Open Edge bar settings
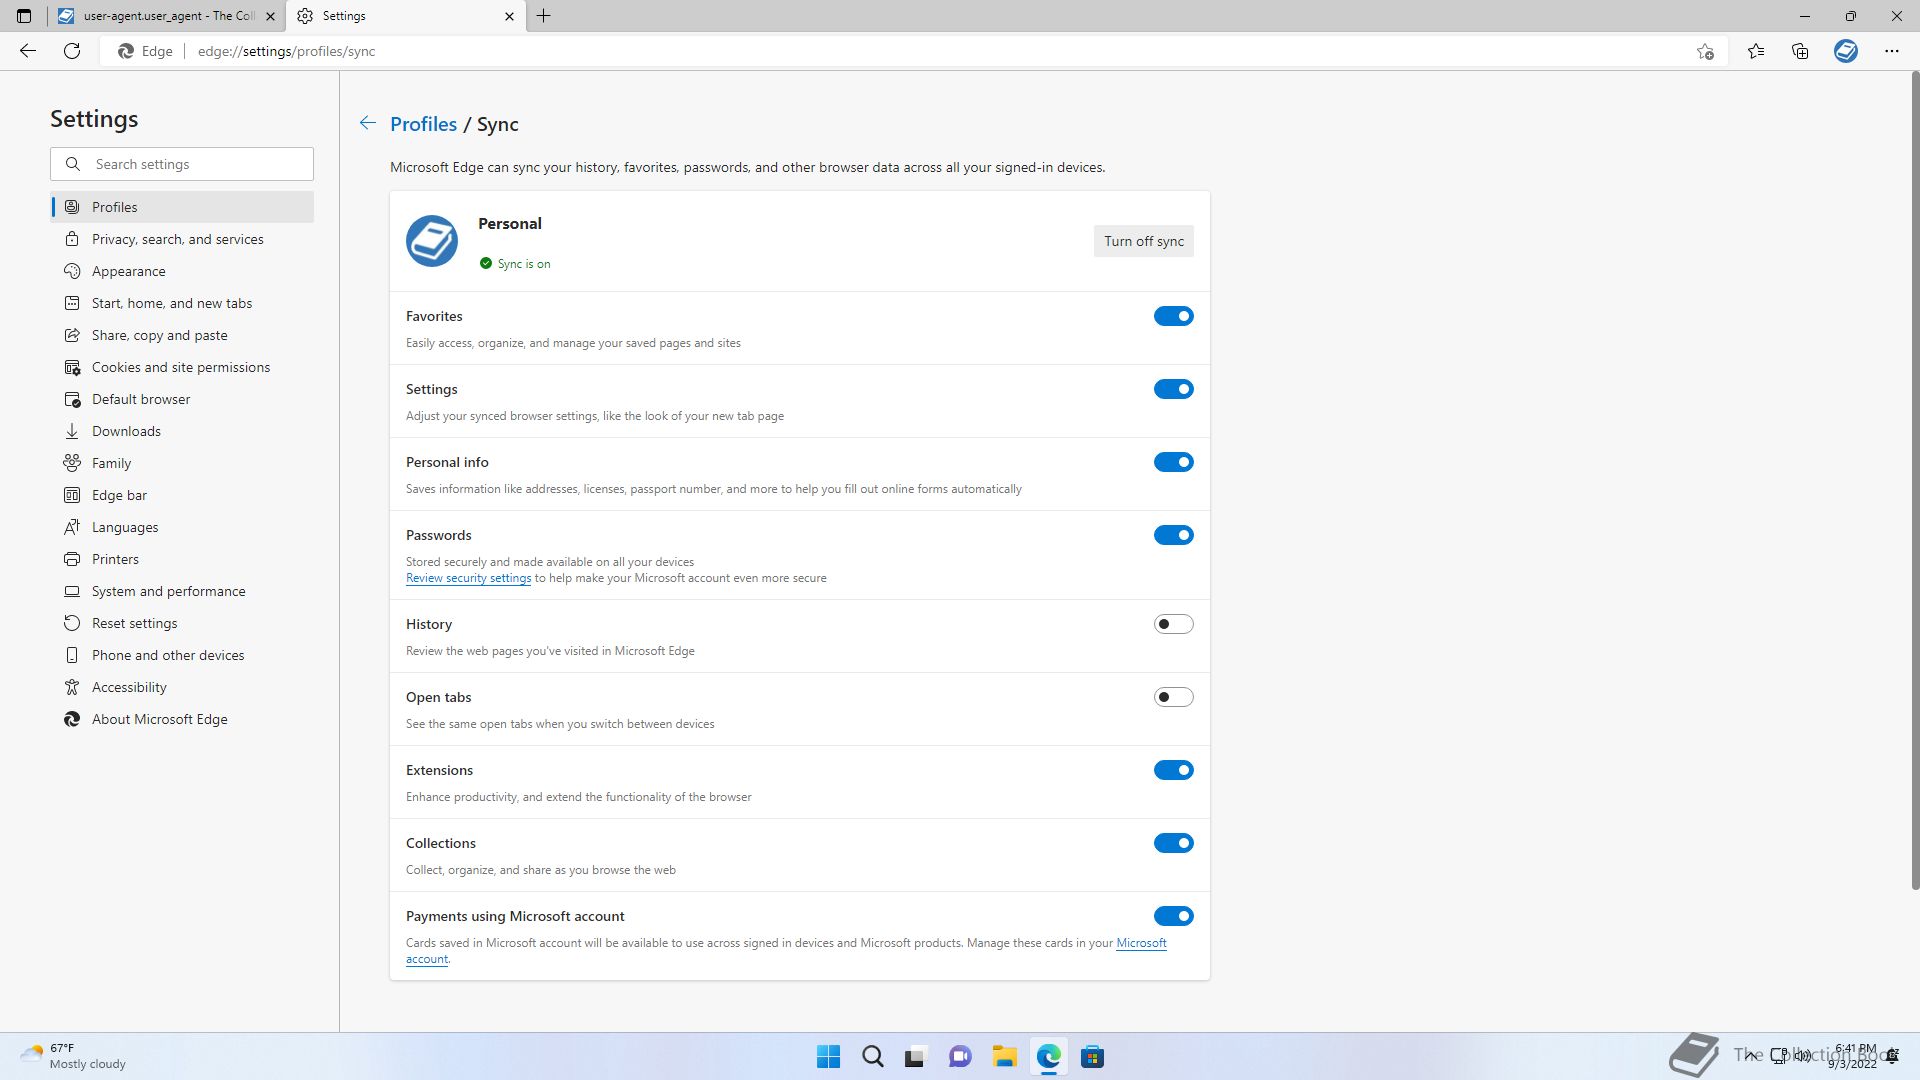1920x1080 pixels. click(x=182, y=495)
